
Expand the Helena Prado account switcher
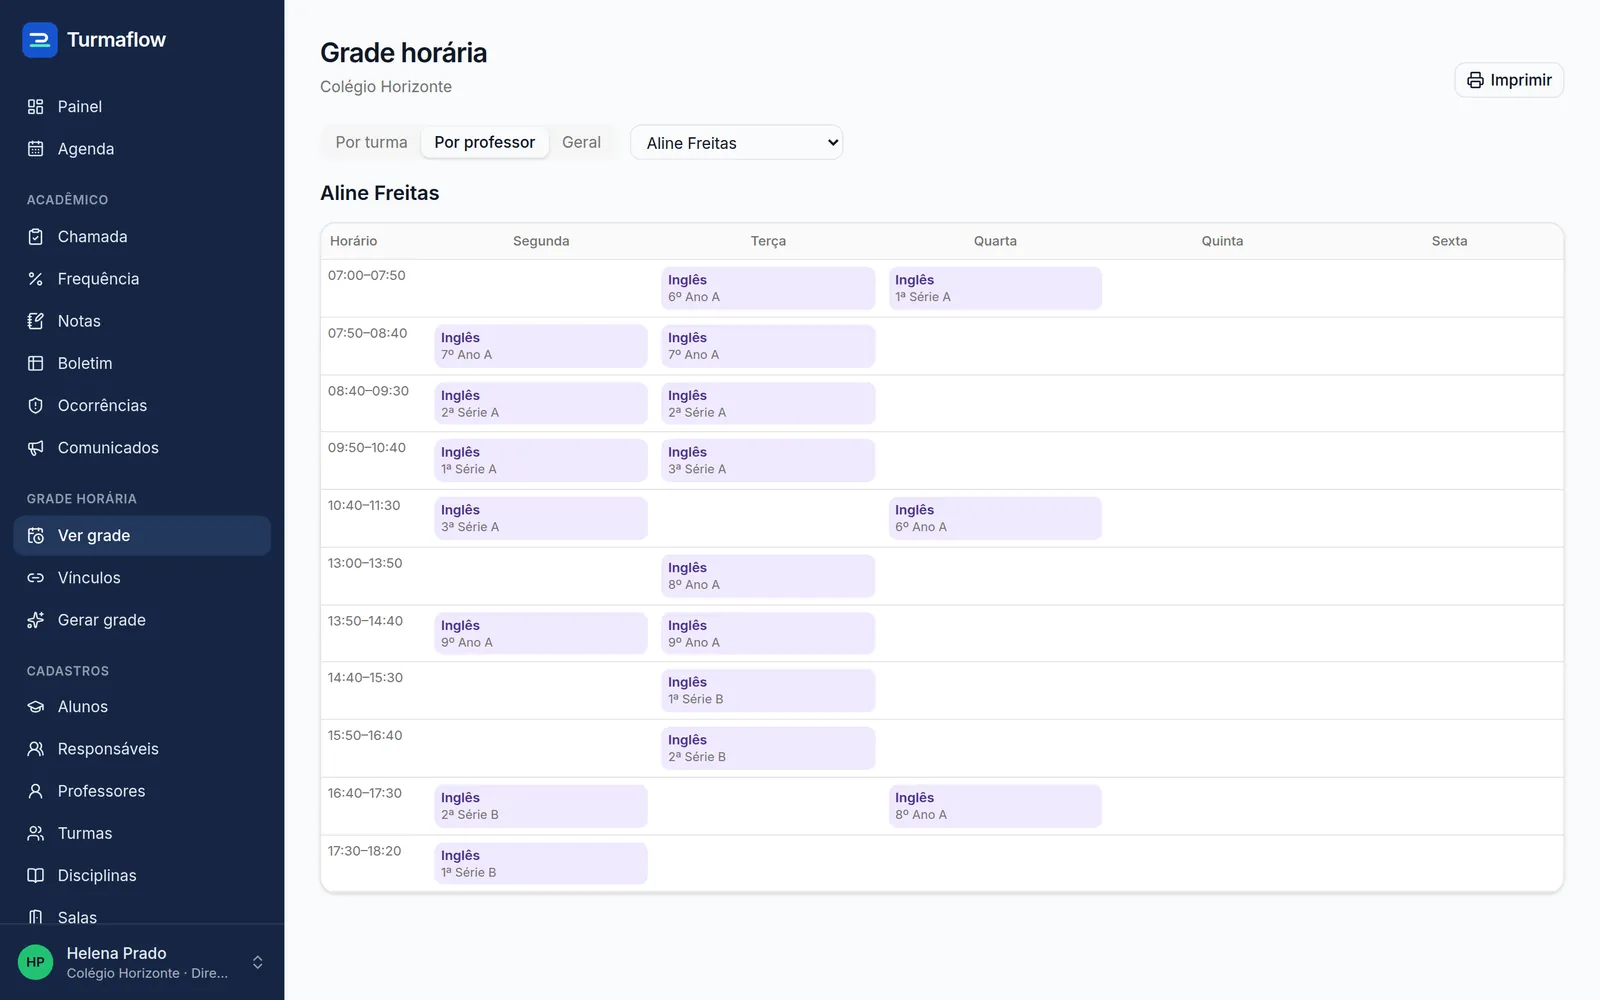(x=257, y=962)
